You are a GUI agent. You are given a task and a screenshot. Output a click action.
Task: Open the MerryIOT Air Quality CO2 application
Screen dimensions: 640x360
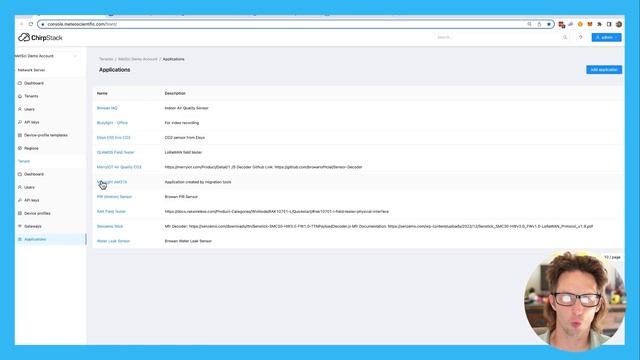point(119,167)
